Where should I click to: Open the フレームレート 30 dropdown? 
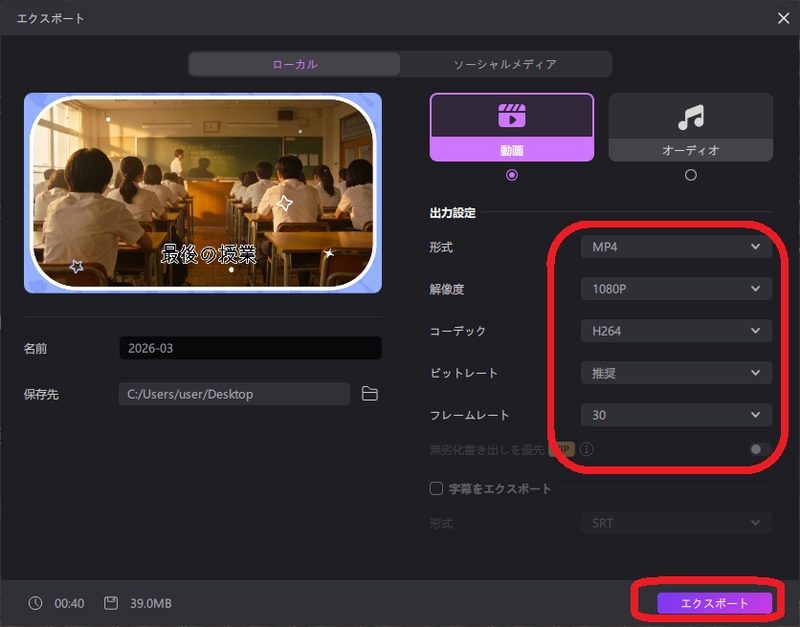676,414
